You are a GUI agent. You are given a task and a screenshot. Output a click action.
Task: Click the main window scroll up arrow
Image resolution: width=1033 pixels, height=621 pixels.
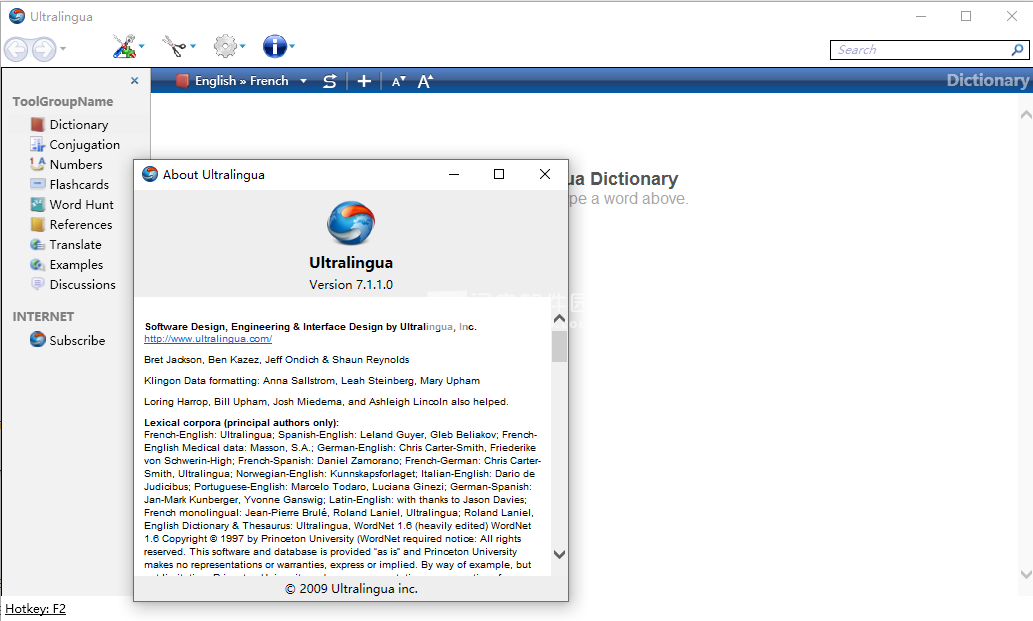1026,115
